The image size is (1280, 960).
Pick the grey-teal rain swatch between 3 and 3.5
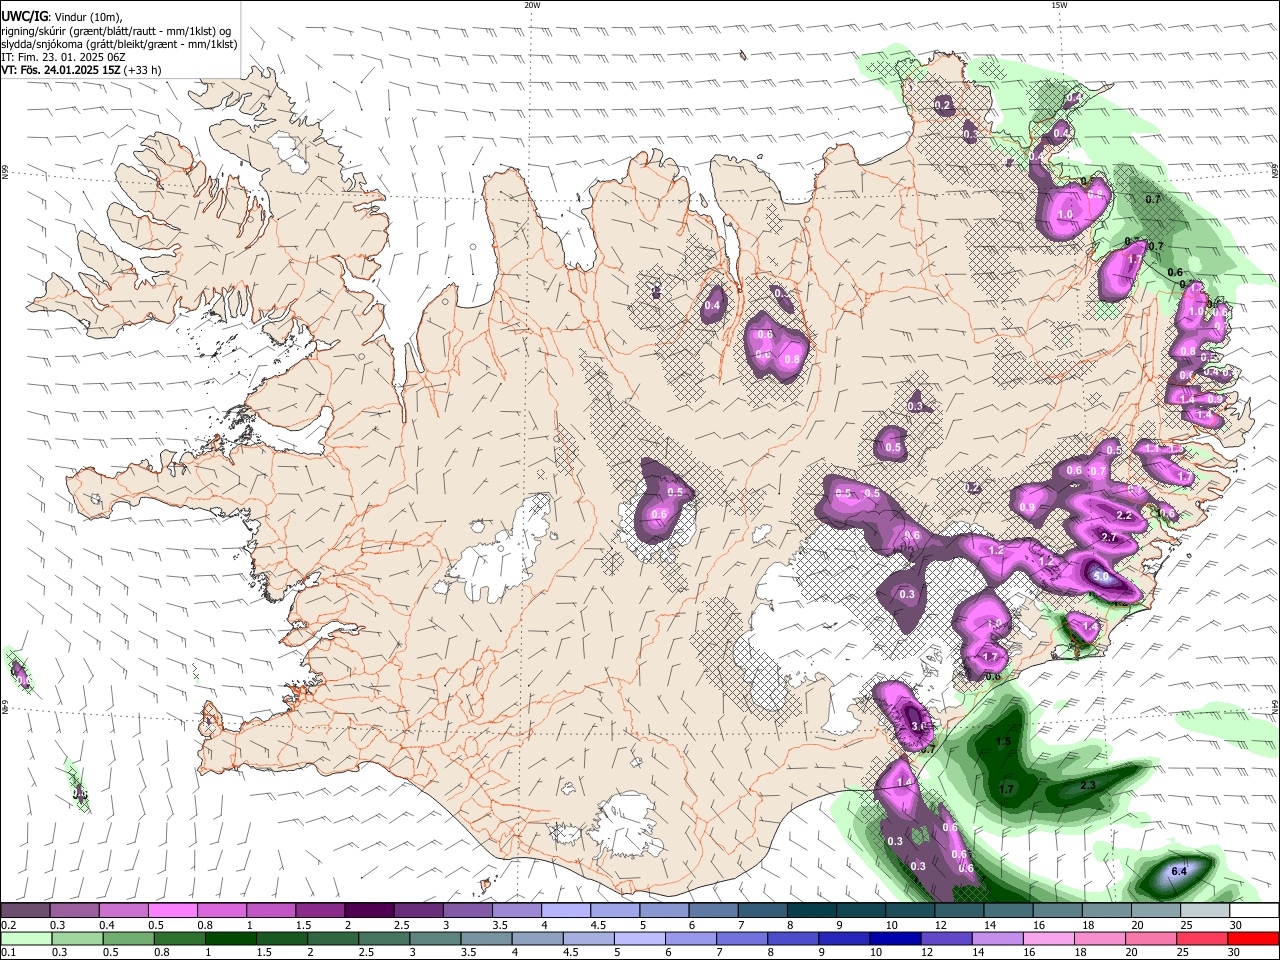[437, 938]
